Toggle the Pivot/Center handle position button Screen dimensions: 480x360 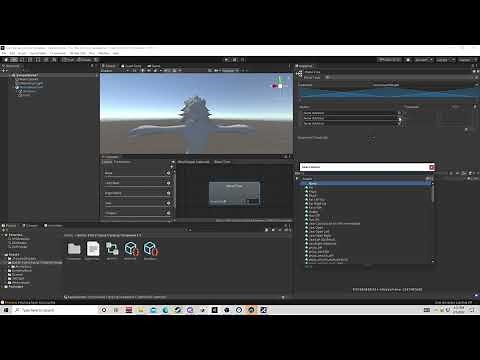68,60
